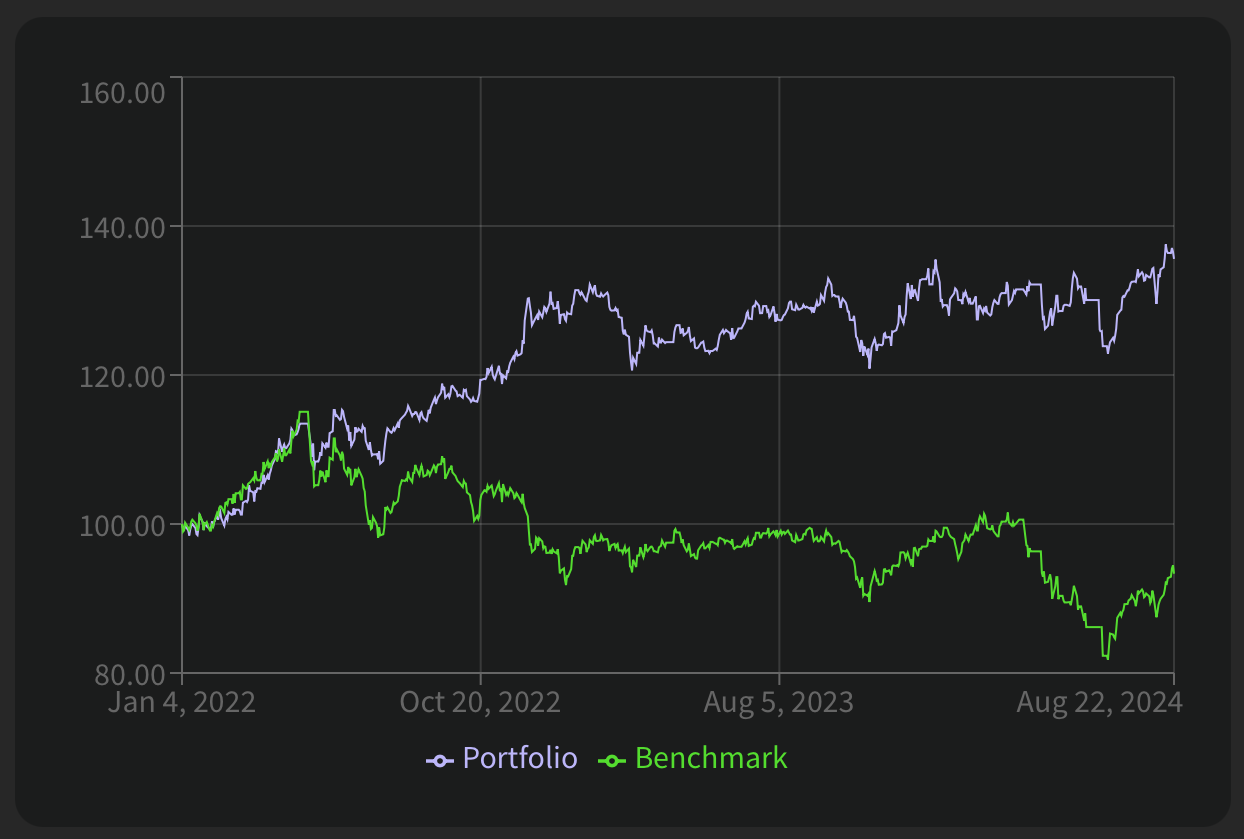The image size is (1244, 839).
Task: Click where Aug 5, 2023 gridline crosses 140.00
Action: [x=779, y=226]
